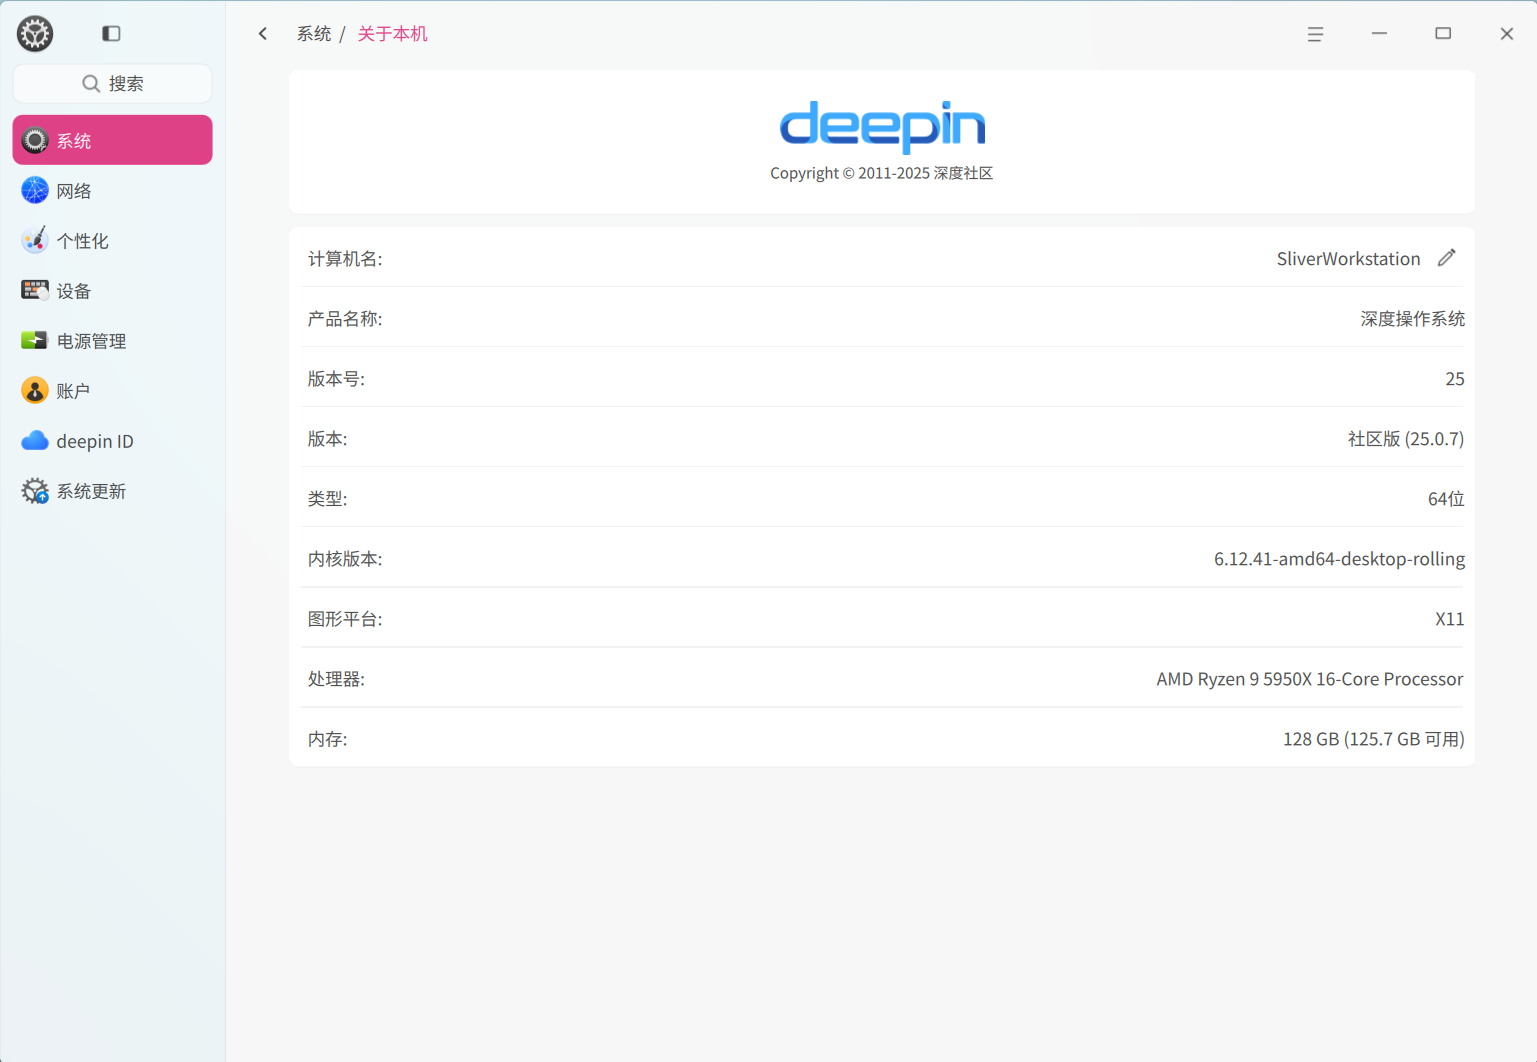The height and width of the screenshot is (1062, 1537).
Task: Edit the computer name with pencil icon
Action: point(1446,258)
